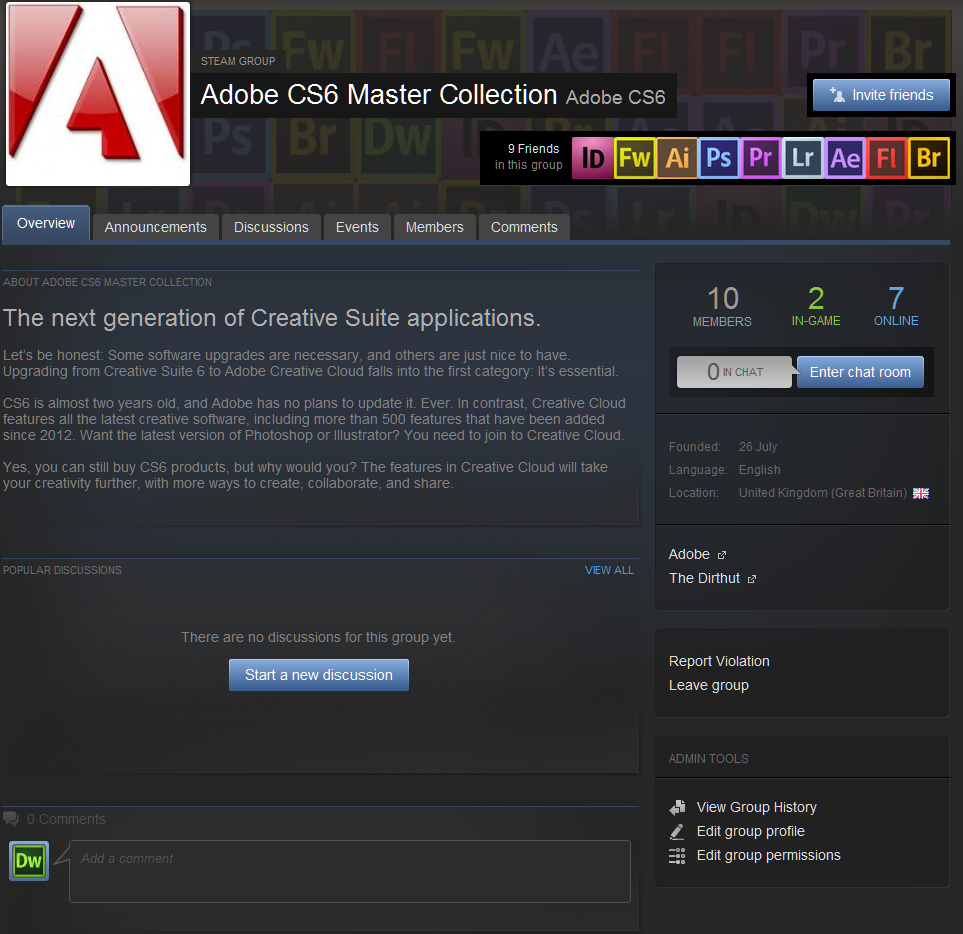Click the 2 IN-GAME count
Viewport: 963px width, 934px height.
point(816,306)
